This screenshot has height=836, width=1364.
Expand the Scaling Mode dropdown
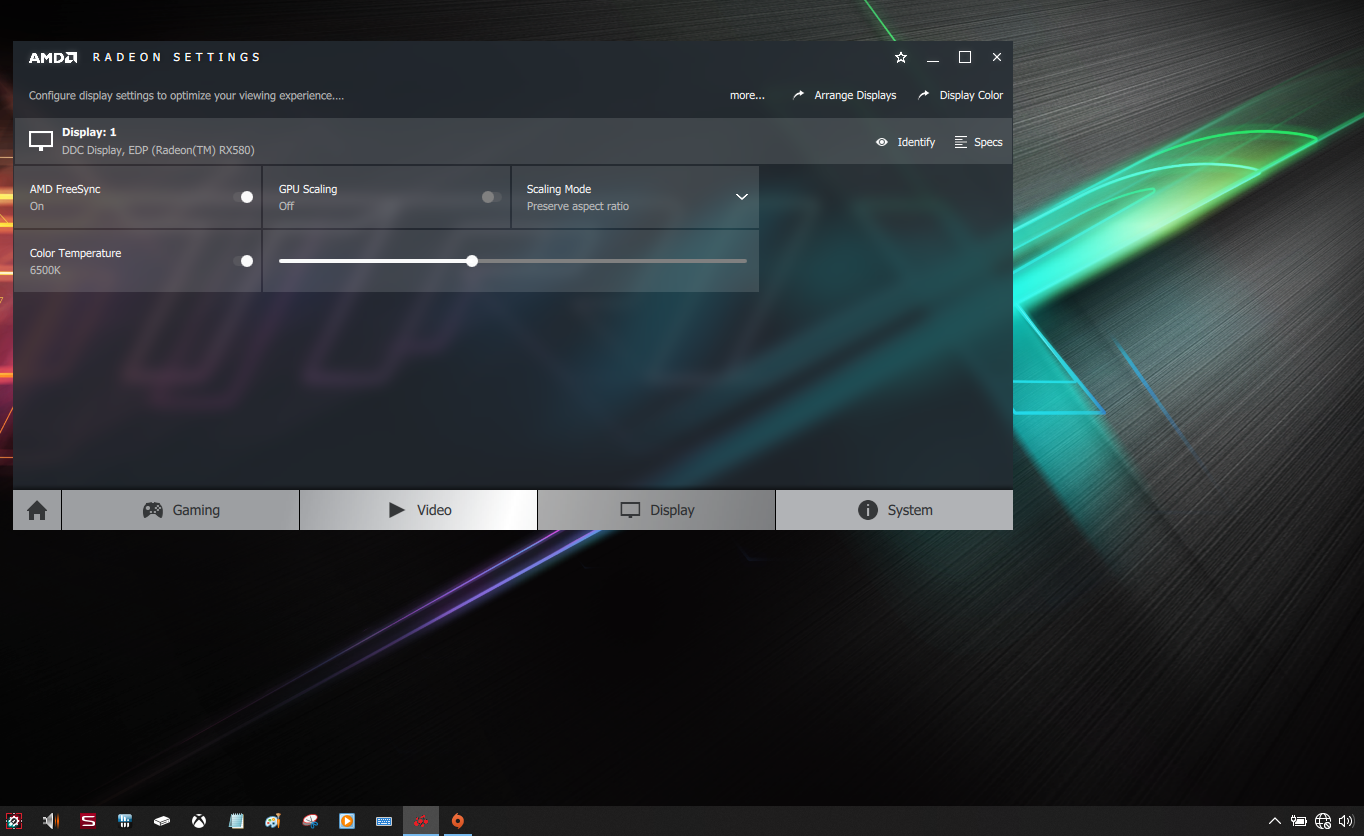coord(742,197)
